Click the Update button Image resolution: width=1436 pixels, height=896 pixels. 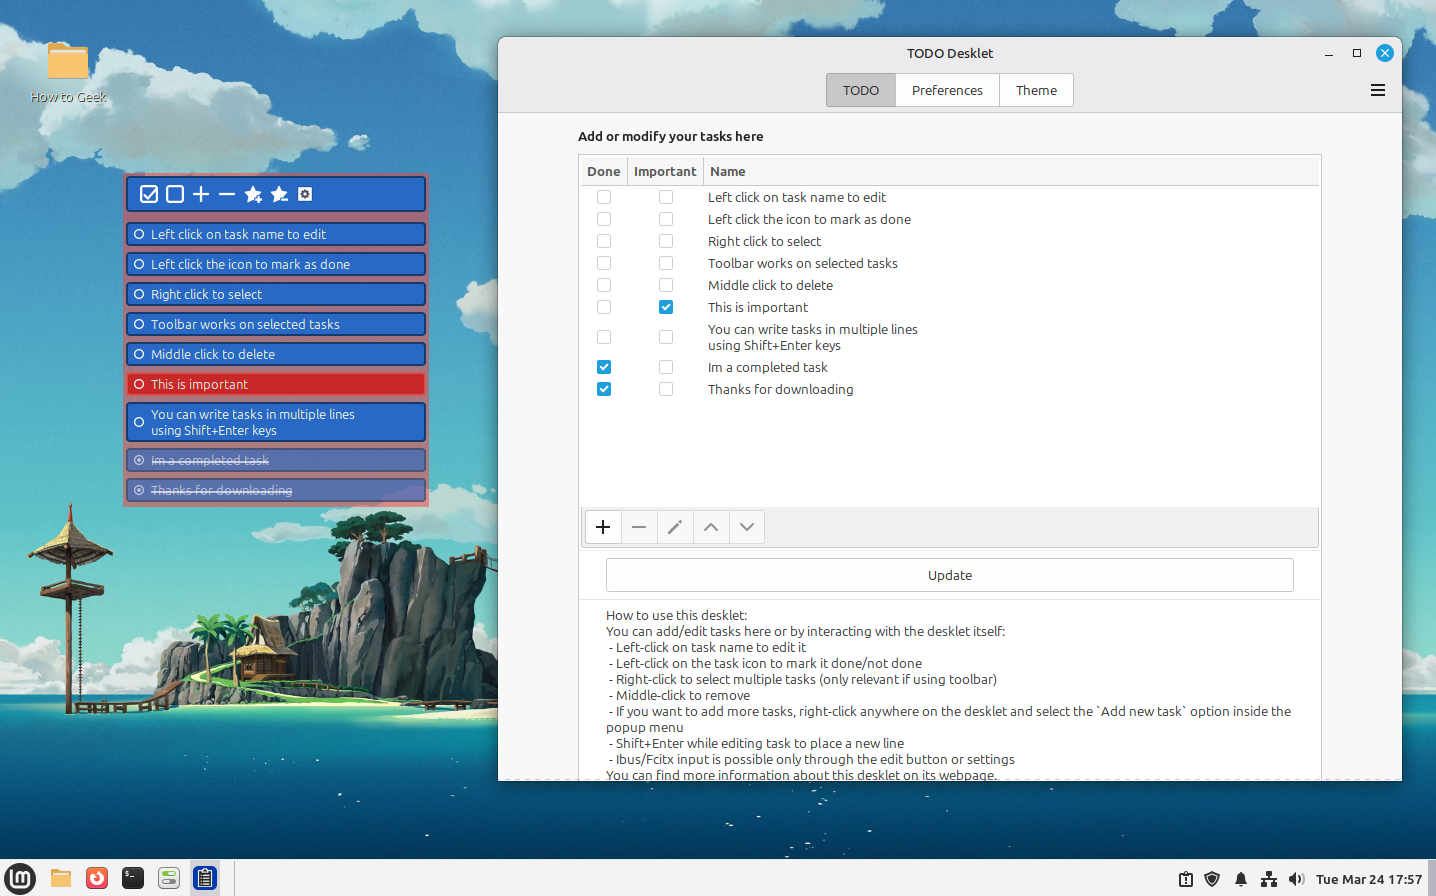coord(950,575)
